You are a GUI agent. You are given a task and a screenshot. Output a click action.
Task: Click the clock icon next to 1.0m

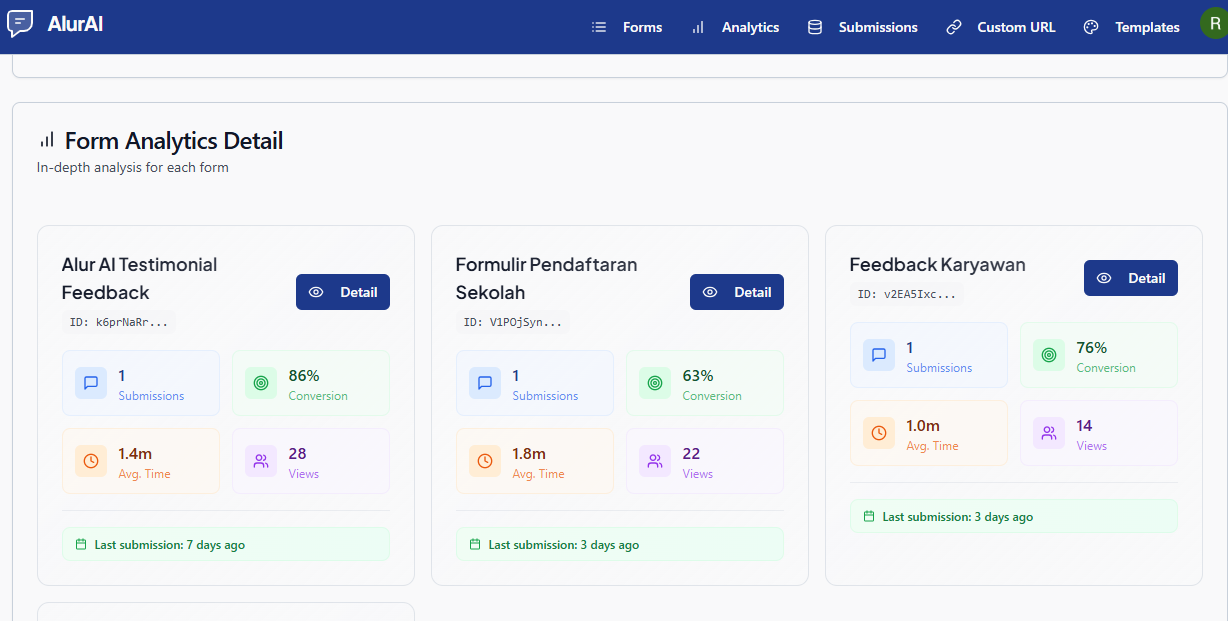[x=879, y=433]
